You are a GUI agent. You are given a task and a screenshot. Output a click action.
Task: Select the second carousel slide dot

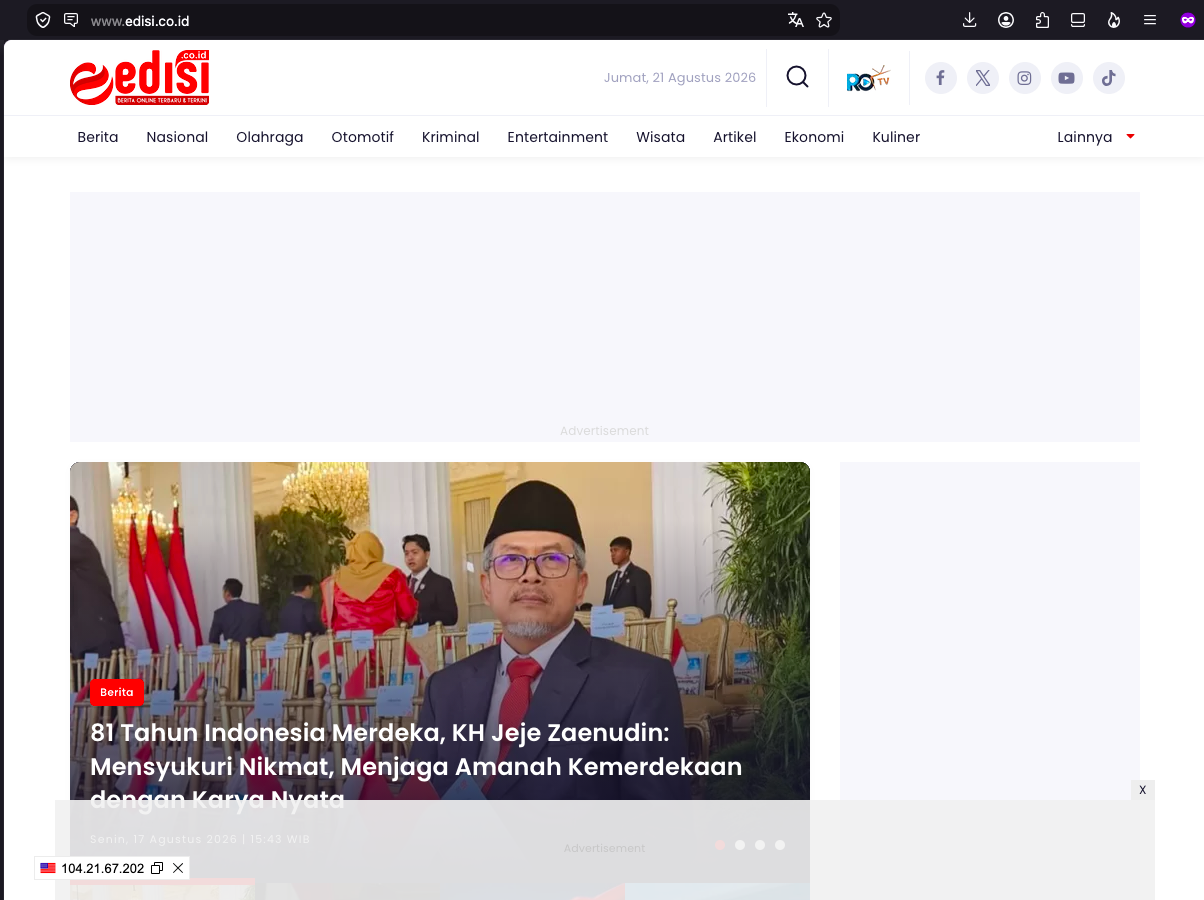[x=740, y=845]
